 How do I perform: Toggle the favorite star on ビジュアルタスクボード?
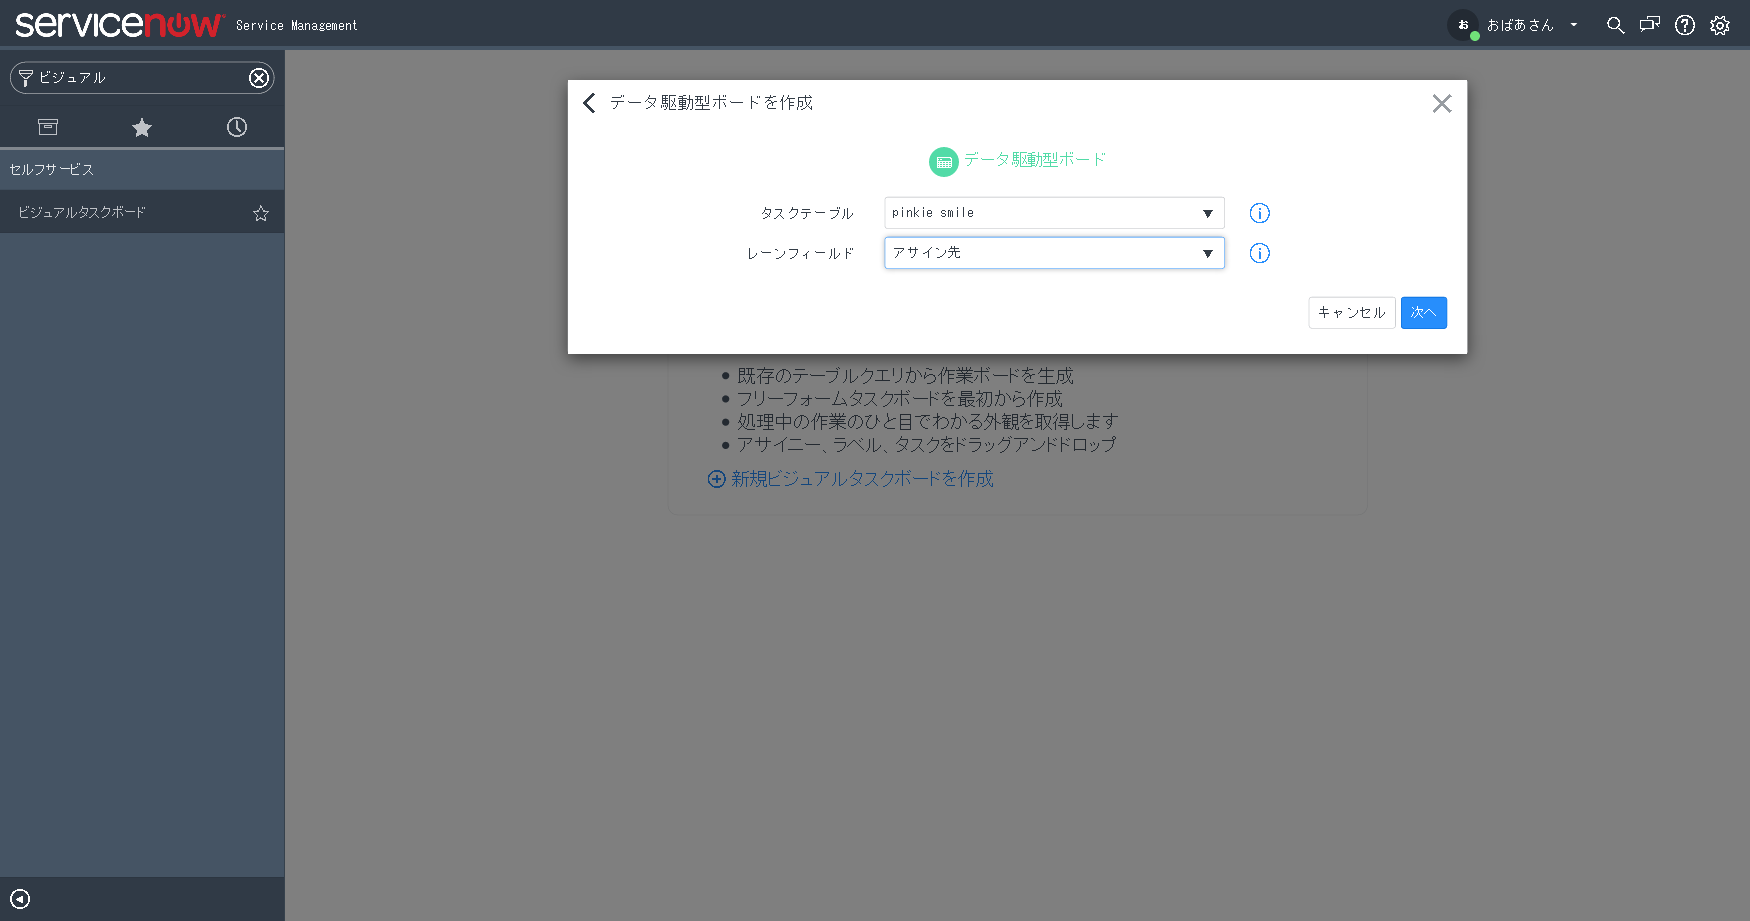(260, 213)
